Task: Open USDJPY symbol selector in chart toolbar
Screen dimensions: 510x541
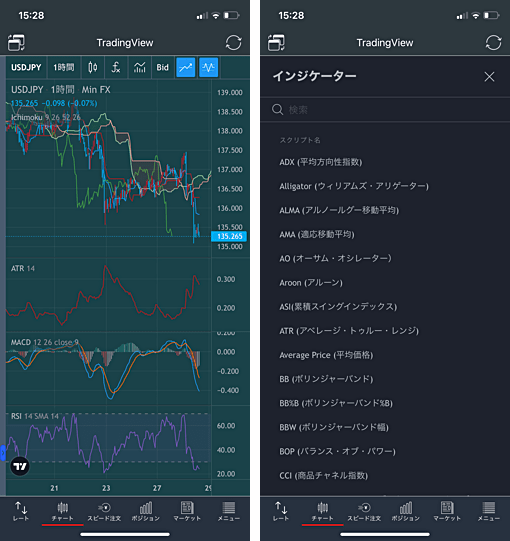Action: [26, 67]
